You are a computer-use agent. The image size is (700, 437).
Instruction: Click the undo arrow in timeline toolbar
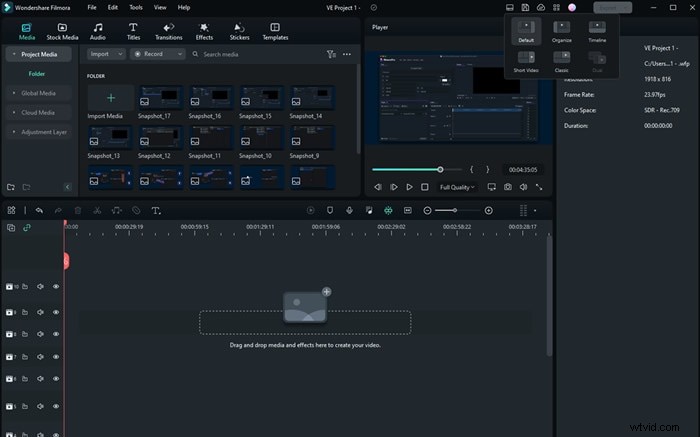39,211
